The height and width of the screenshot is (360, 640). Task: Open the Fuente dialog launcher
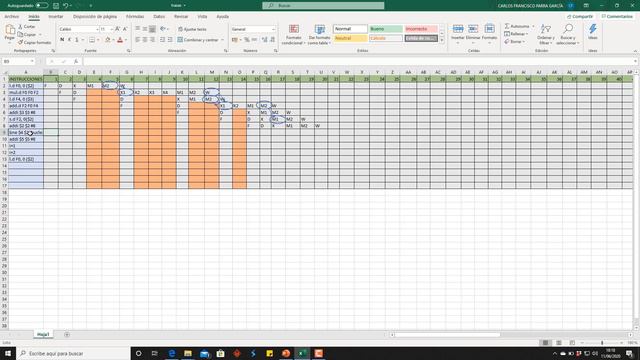click(x=129, y=51)
